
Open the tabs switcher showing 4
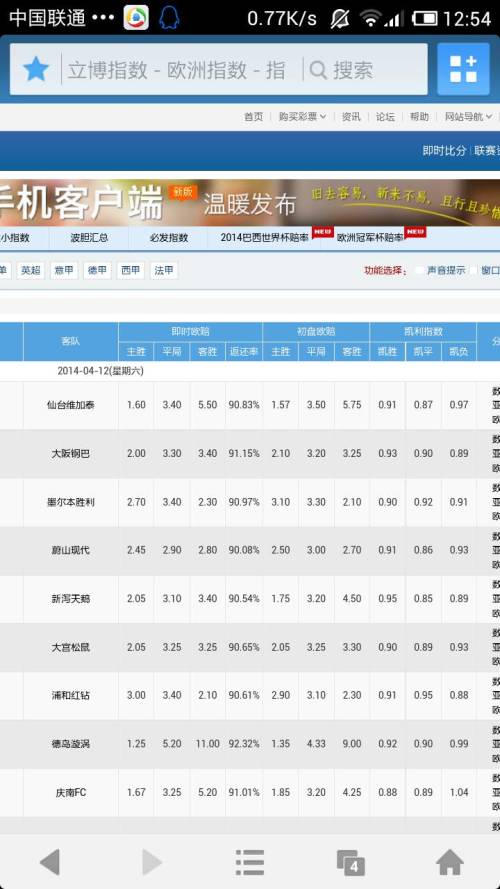[x=351, y=862]
